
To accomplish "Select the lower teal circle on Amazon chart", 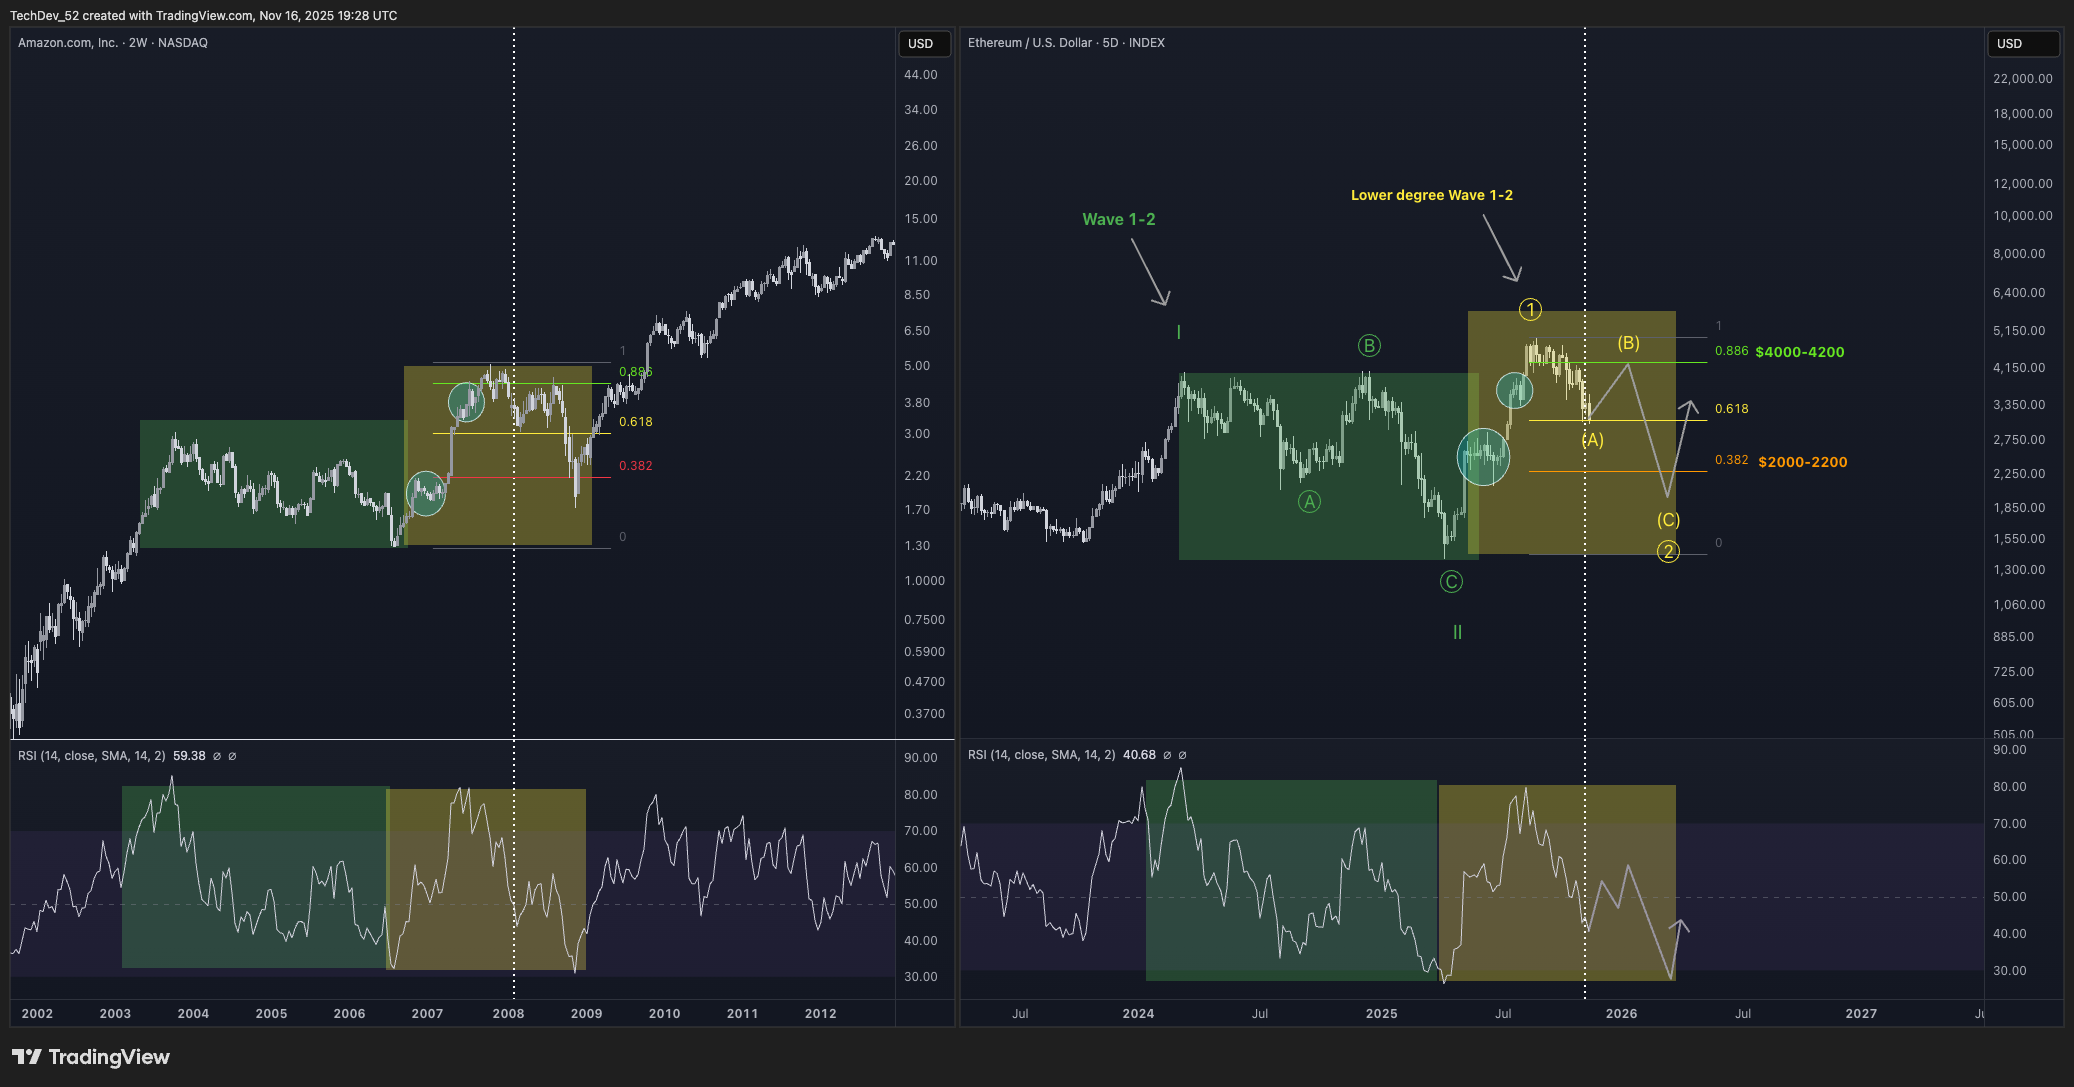I will [x=426, y=494].
